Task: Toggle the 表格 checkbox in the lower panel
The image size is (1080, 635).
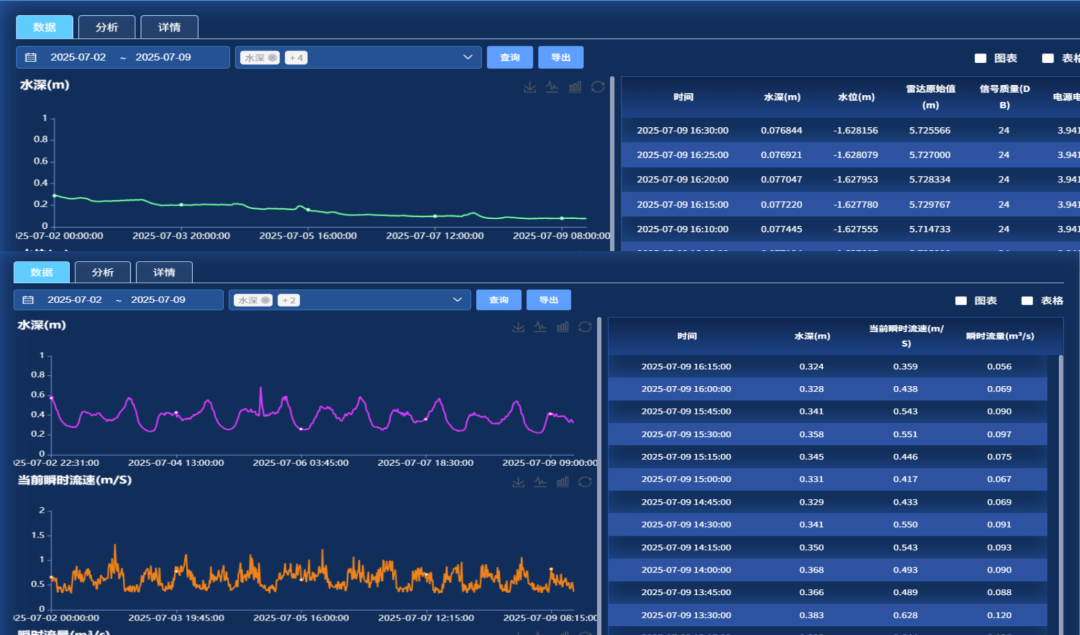Action: (1027, 300)
